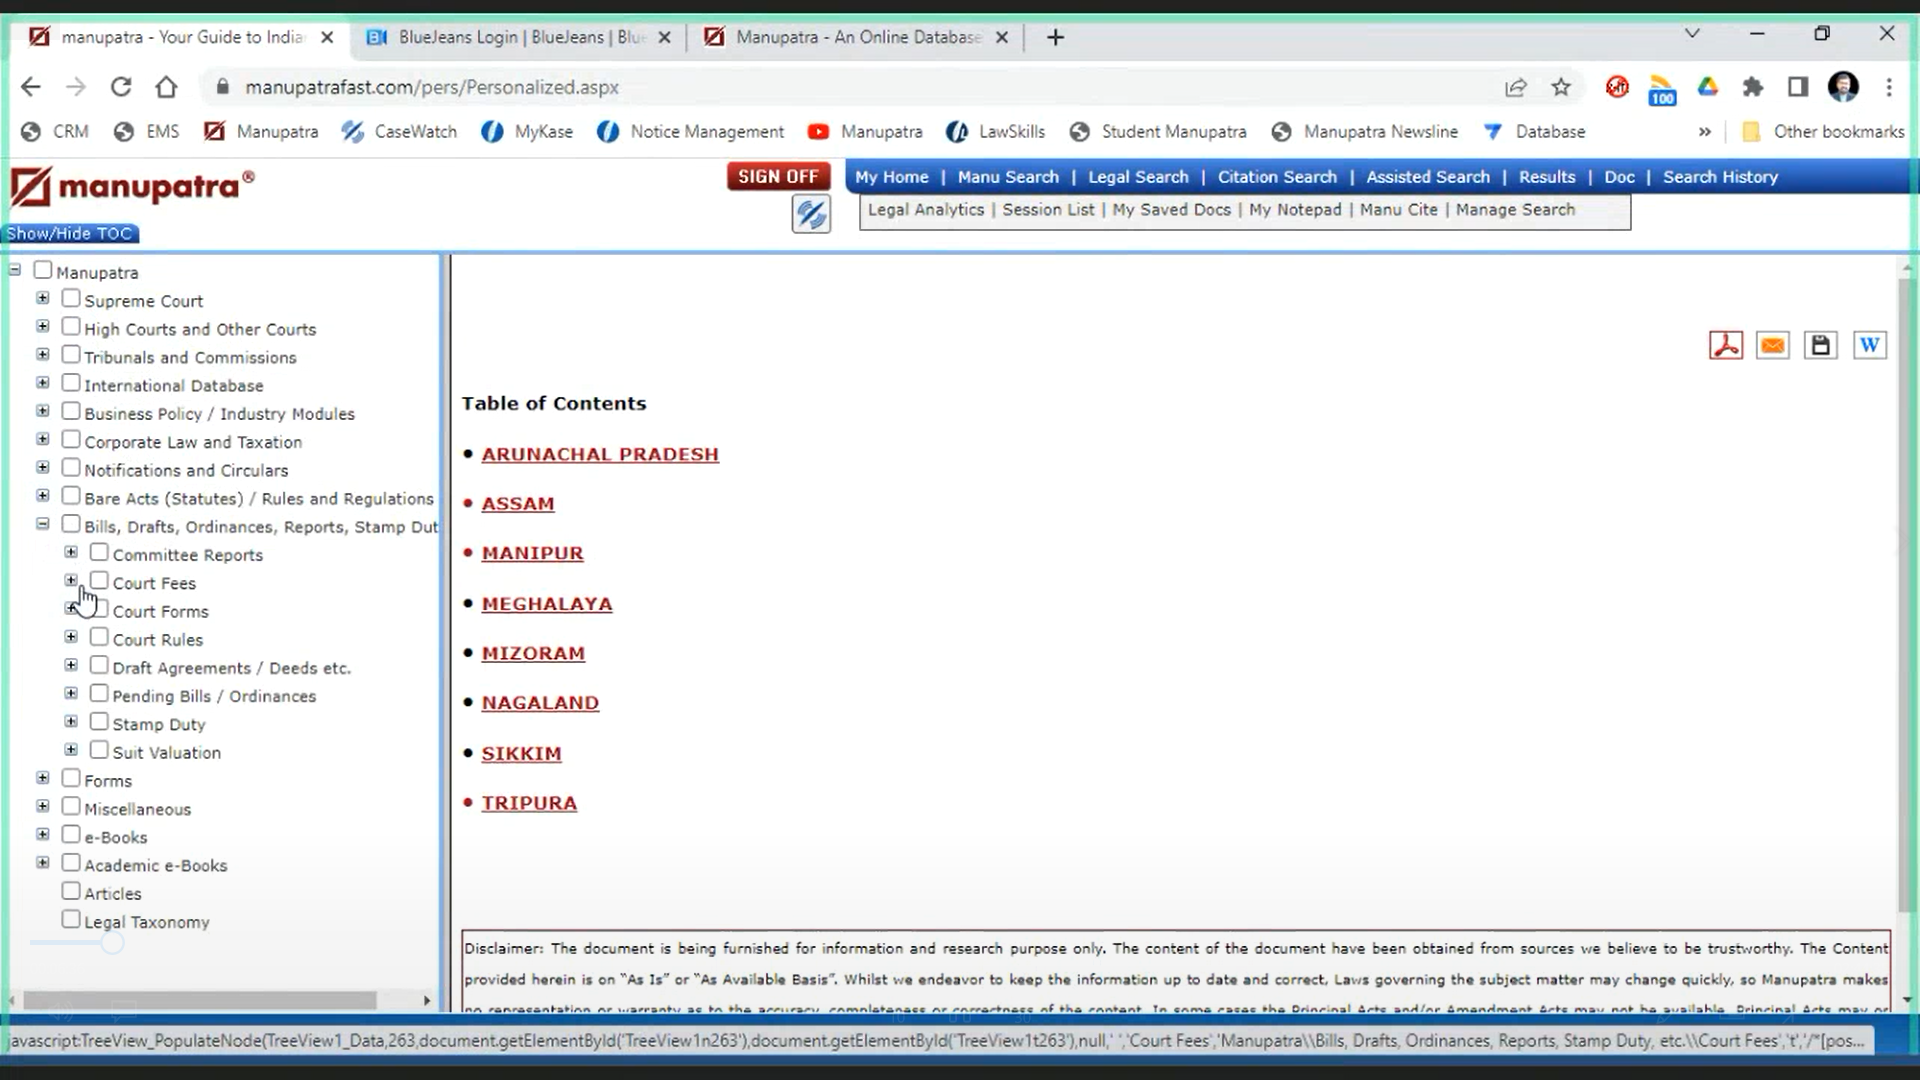
Task: Go to Search History
Action: click(x=1720, y=177)
